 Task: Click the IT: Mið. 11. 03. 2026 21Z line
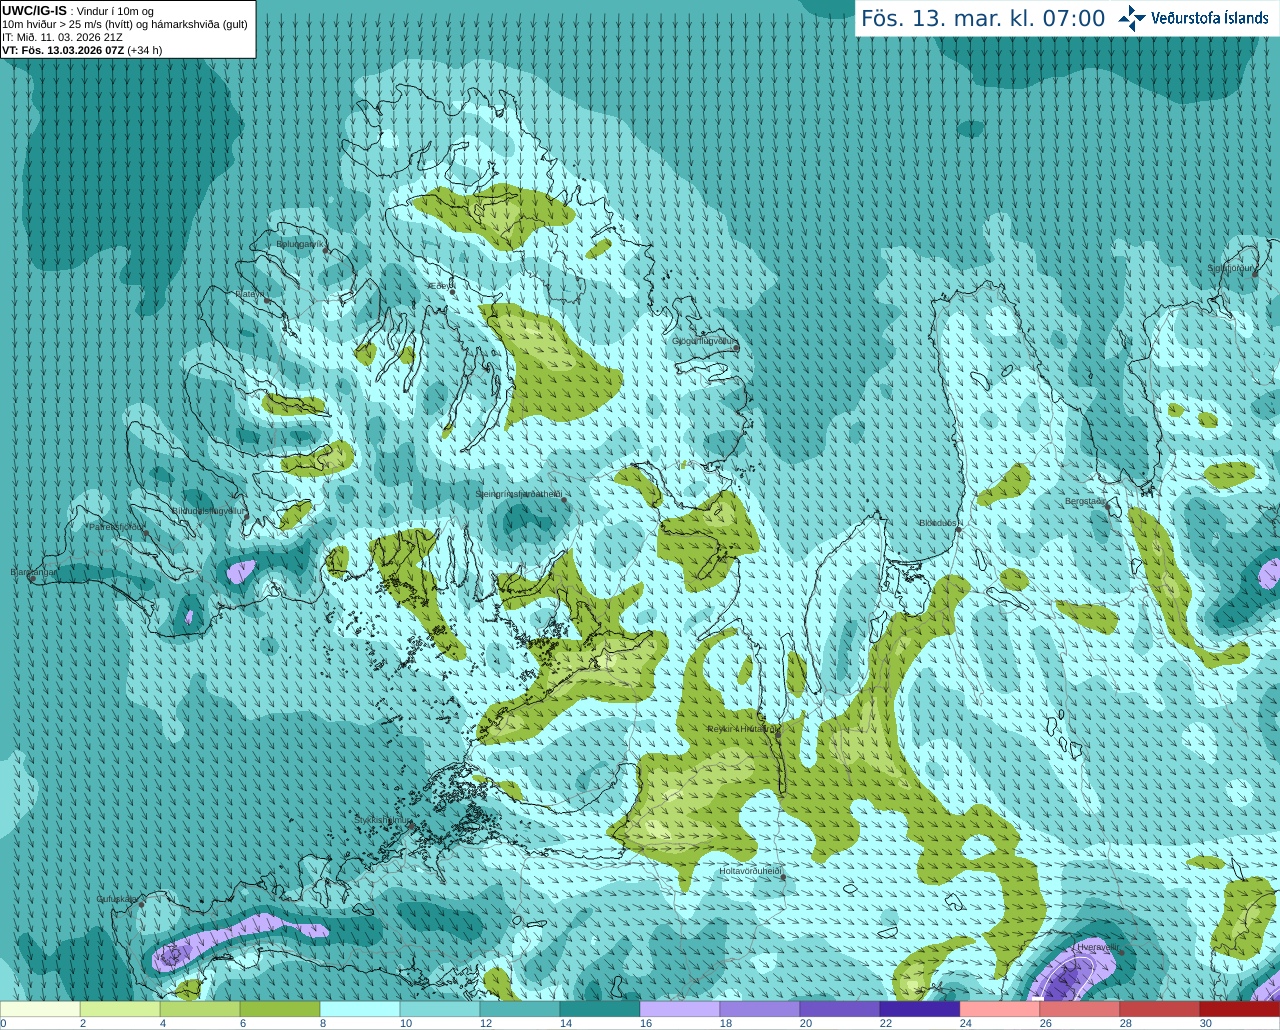click(x=62, y=37)
